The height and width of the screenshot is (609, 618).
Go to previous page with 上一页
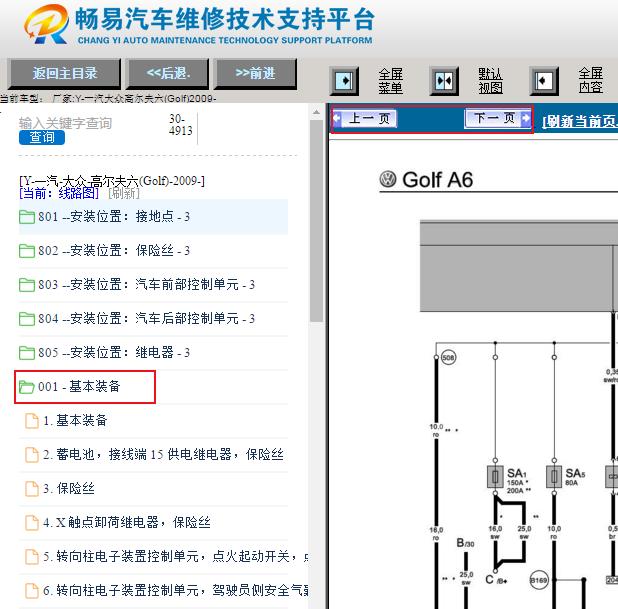click(x=365, y=118)
